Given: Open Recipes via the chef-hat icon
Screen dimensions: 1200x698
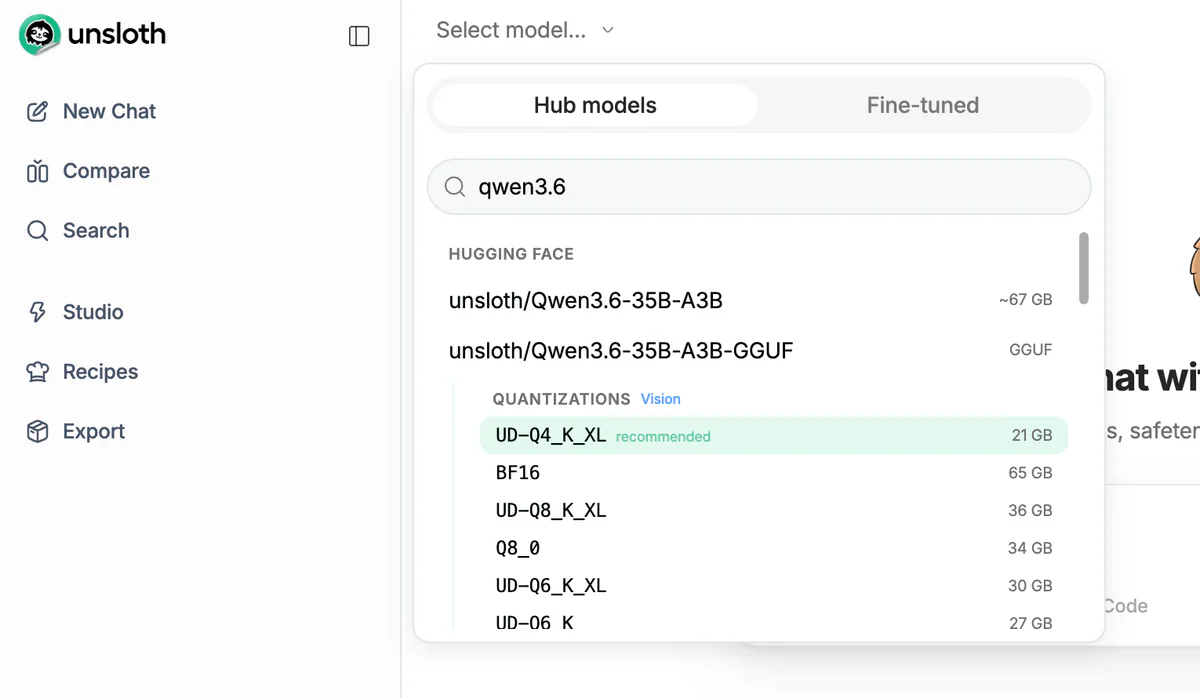Looking at the screenshot, I should click(x=37, y=371).
